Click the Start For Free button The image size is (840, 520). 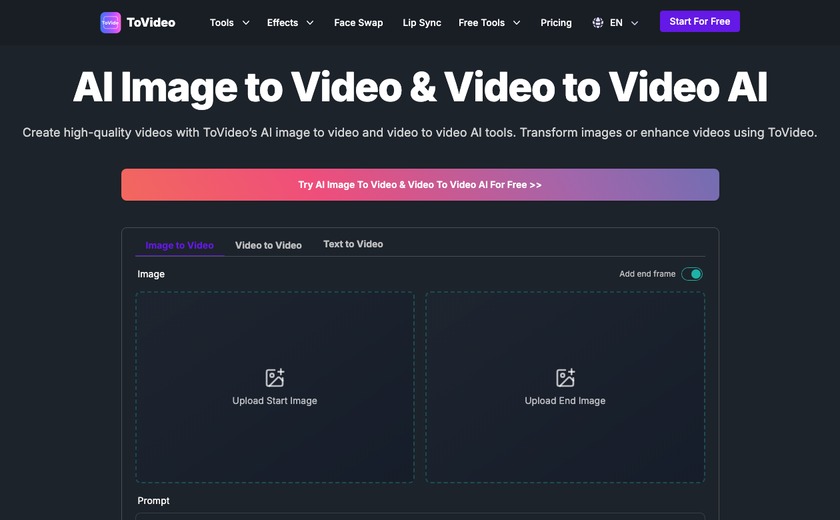[700, 21]
